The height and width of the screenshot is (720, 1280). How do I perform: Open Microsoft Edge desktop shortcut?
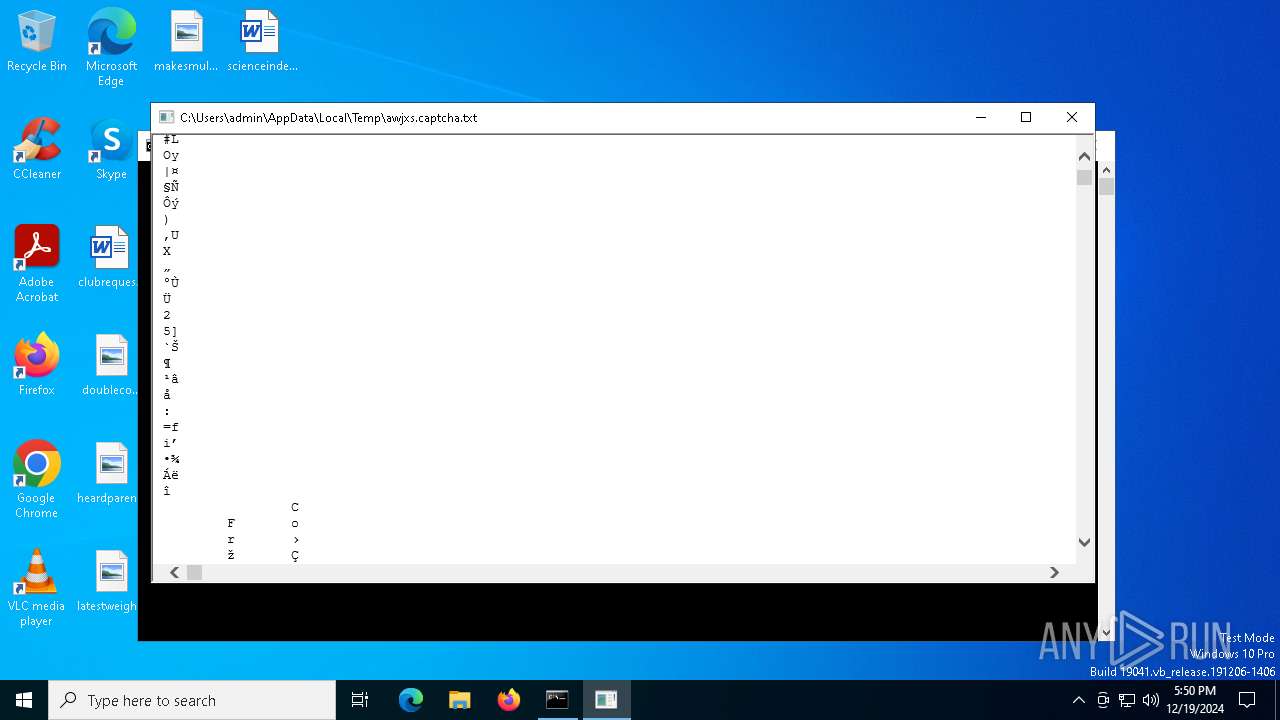click(111, 47)
